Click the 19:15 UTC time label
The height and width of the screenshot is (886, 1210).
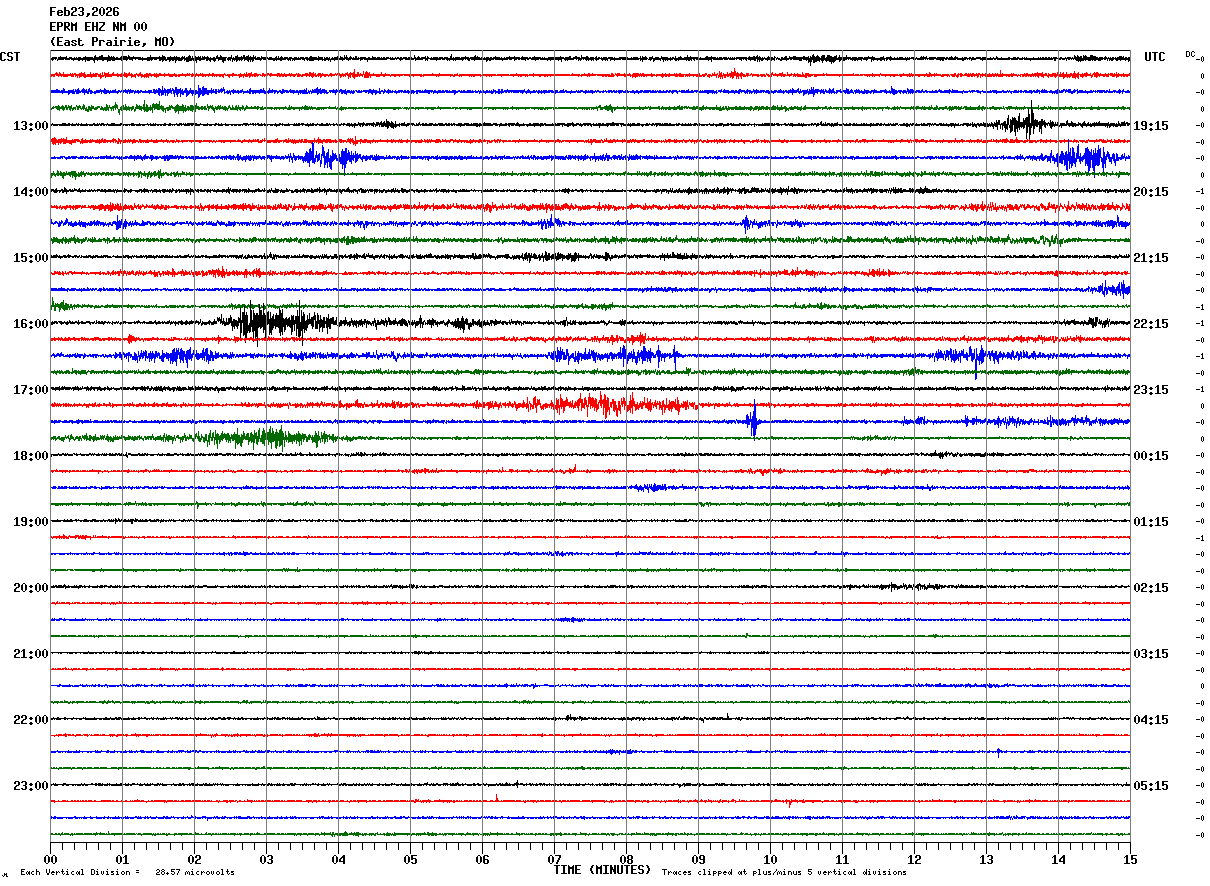(1151, 126)
